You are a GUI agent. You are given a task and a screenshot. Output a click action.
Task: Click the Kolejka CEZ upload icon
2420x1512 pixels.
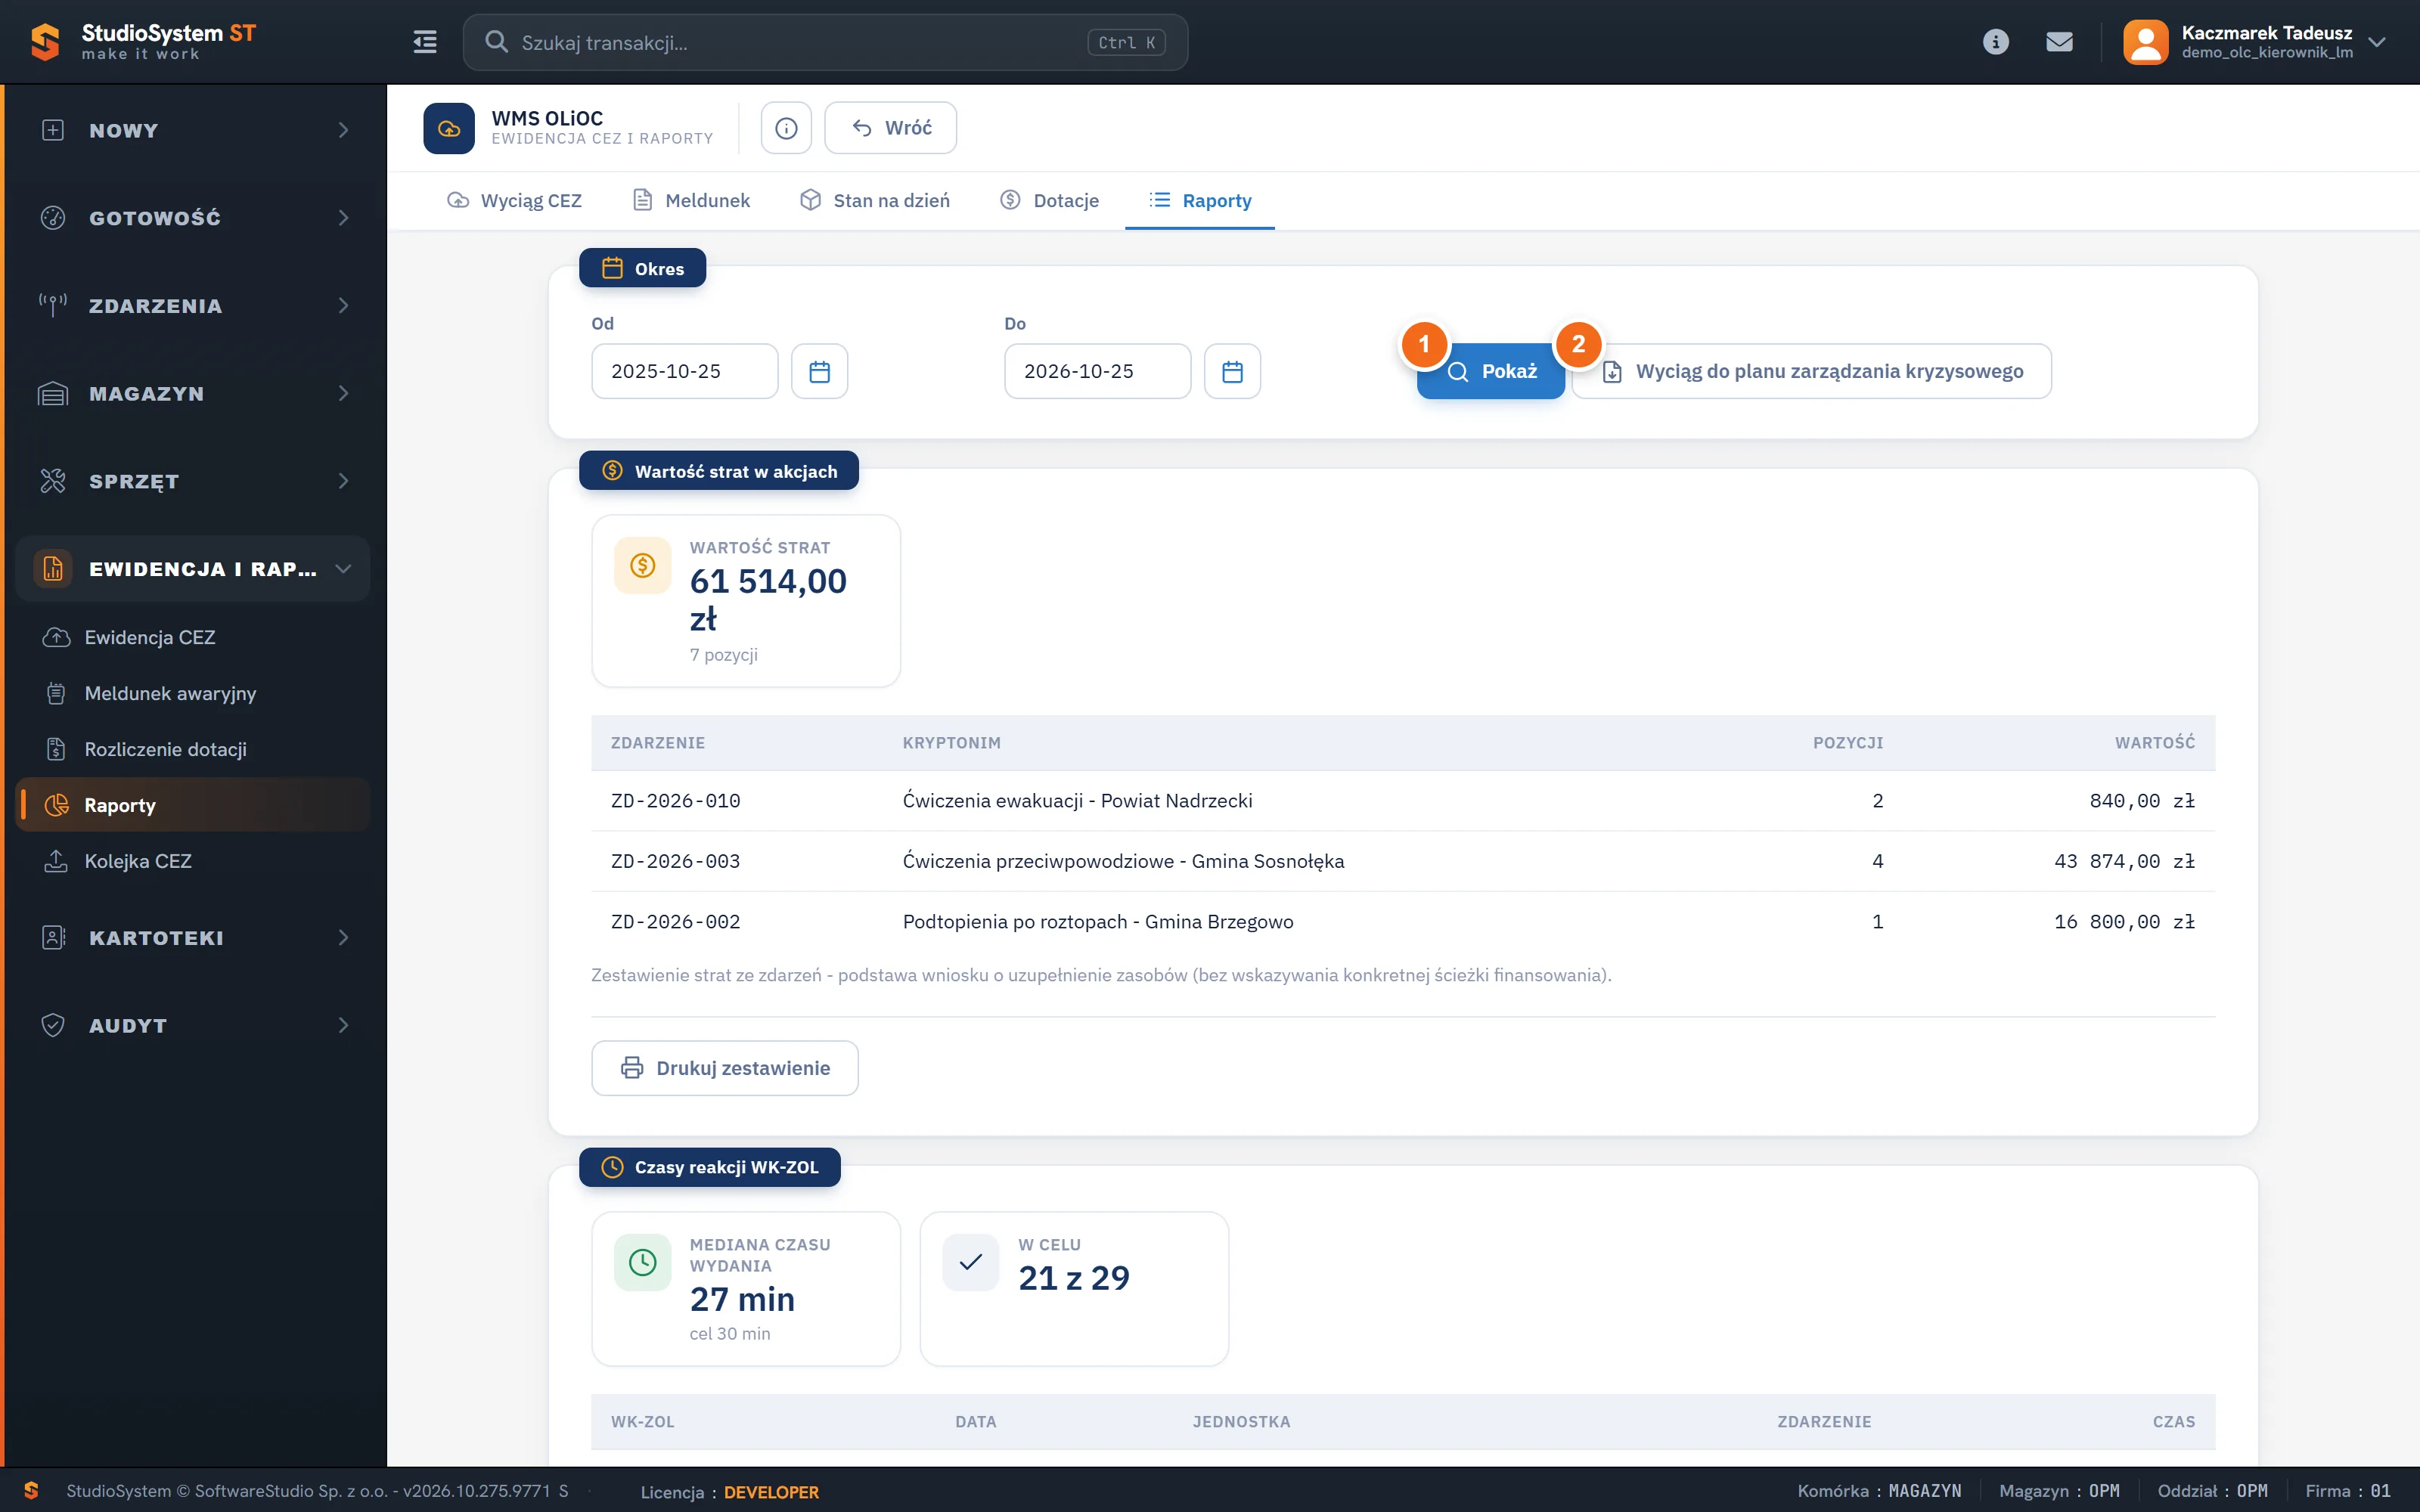pyautogui.click(x=56, y=861)
